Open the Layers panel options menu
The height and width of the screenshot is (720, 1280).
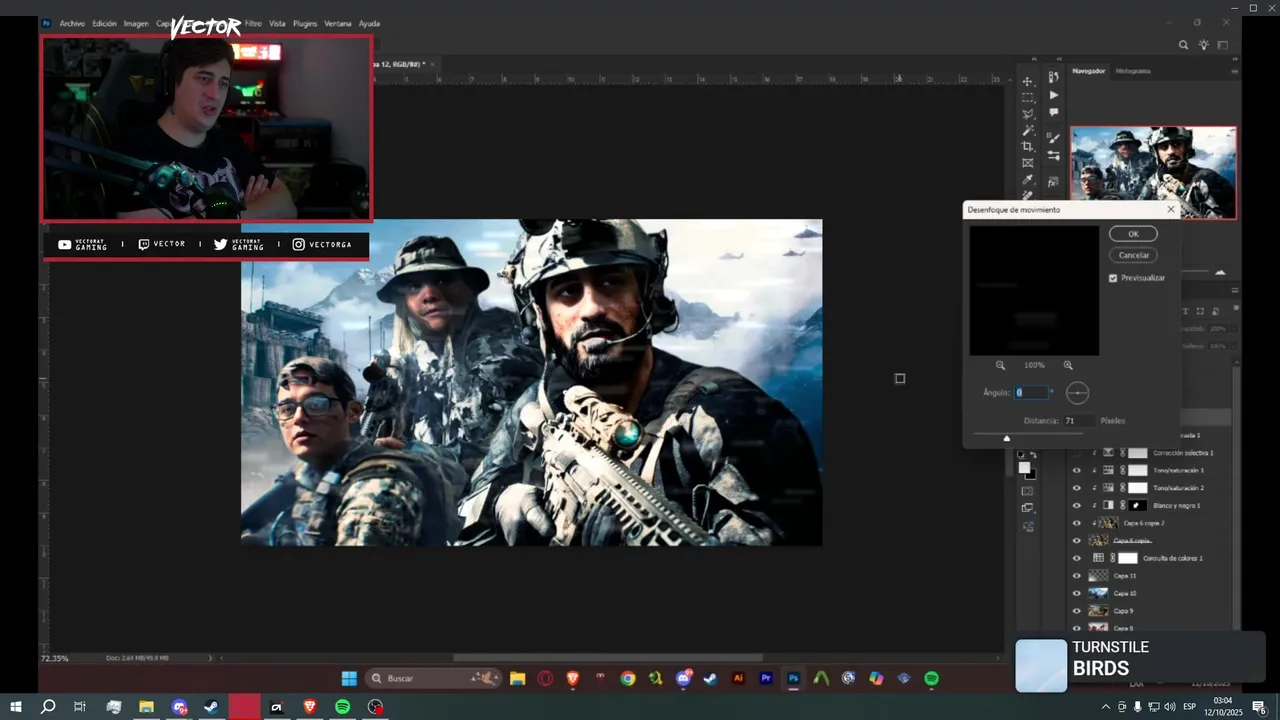[x=1235, y=291]
